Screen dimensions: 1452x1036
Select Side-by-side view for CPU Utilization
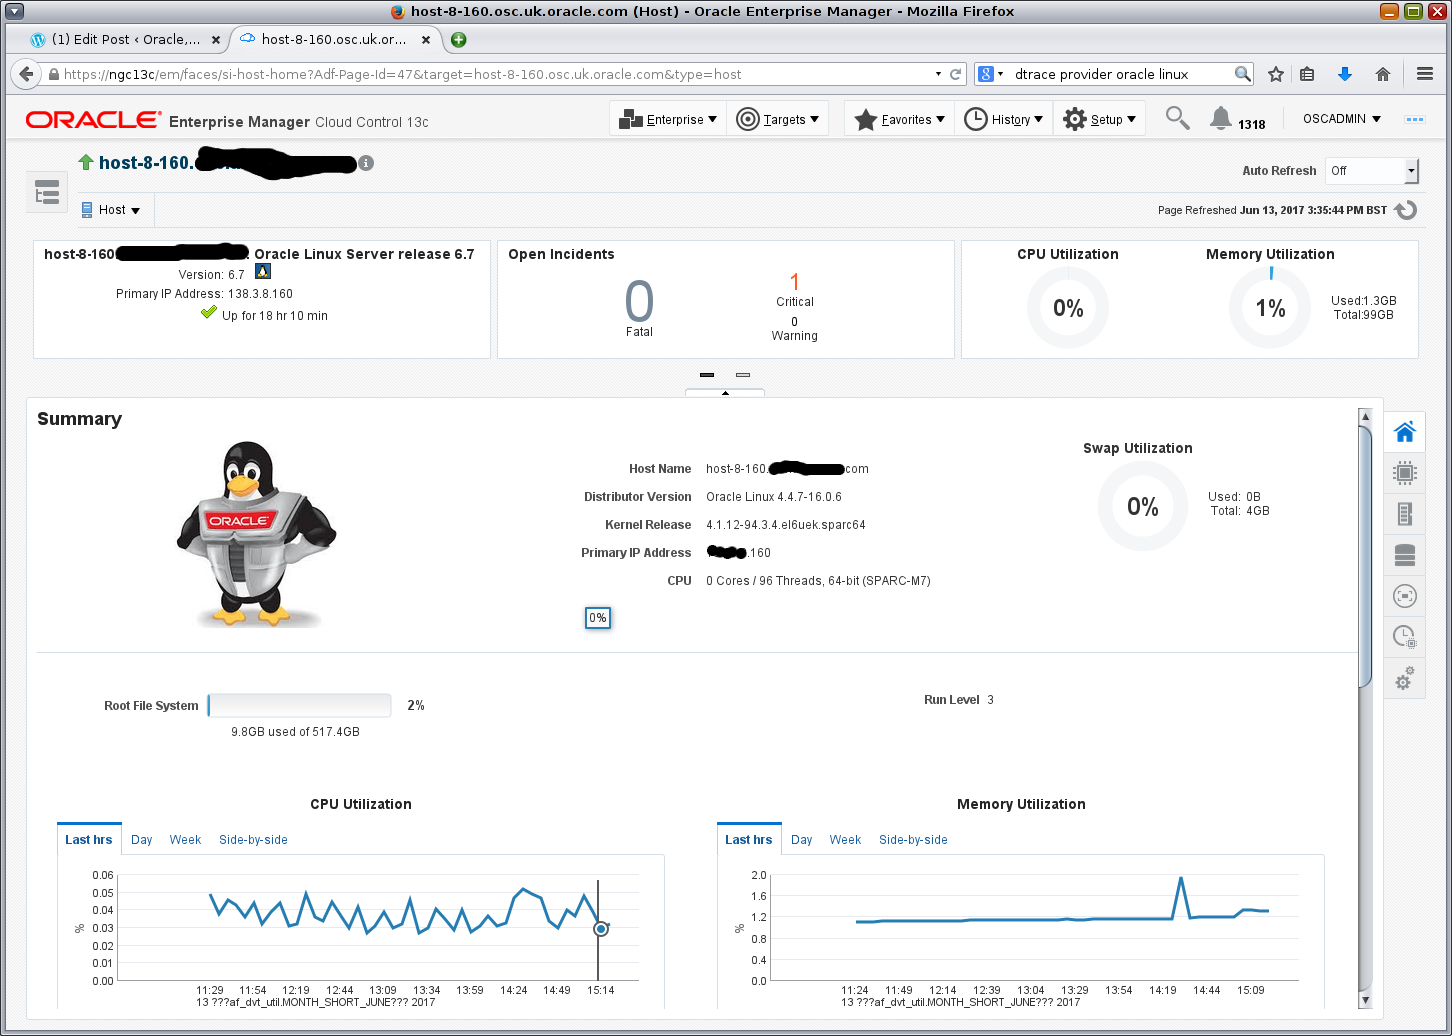(253, 840)
